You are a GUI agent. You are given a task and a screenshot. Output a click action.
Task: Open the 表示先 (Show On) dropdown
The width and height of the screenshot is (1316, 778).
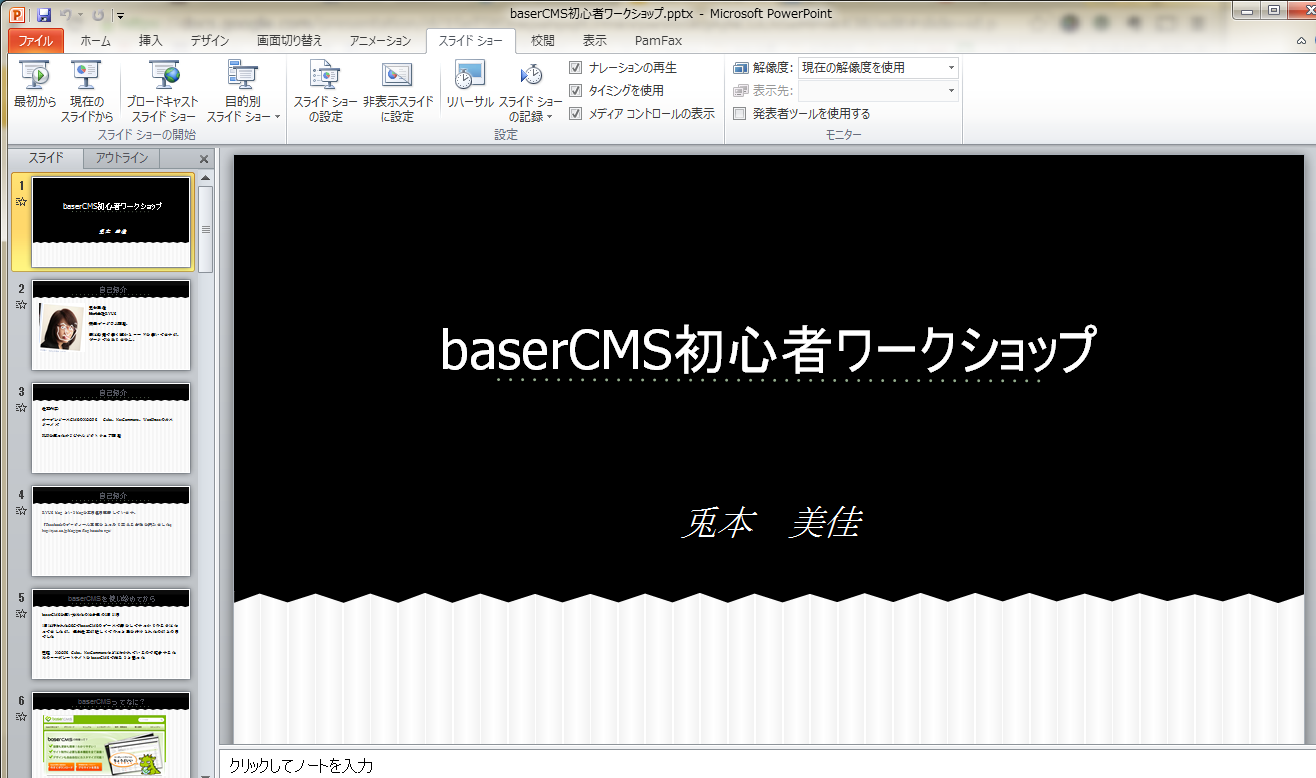878,91
